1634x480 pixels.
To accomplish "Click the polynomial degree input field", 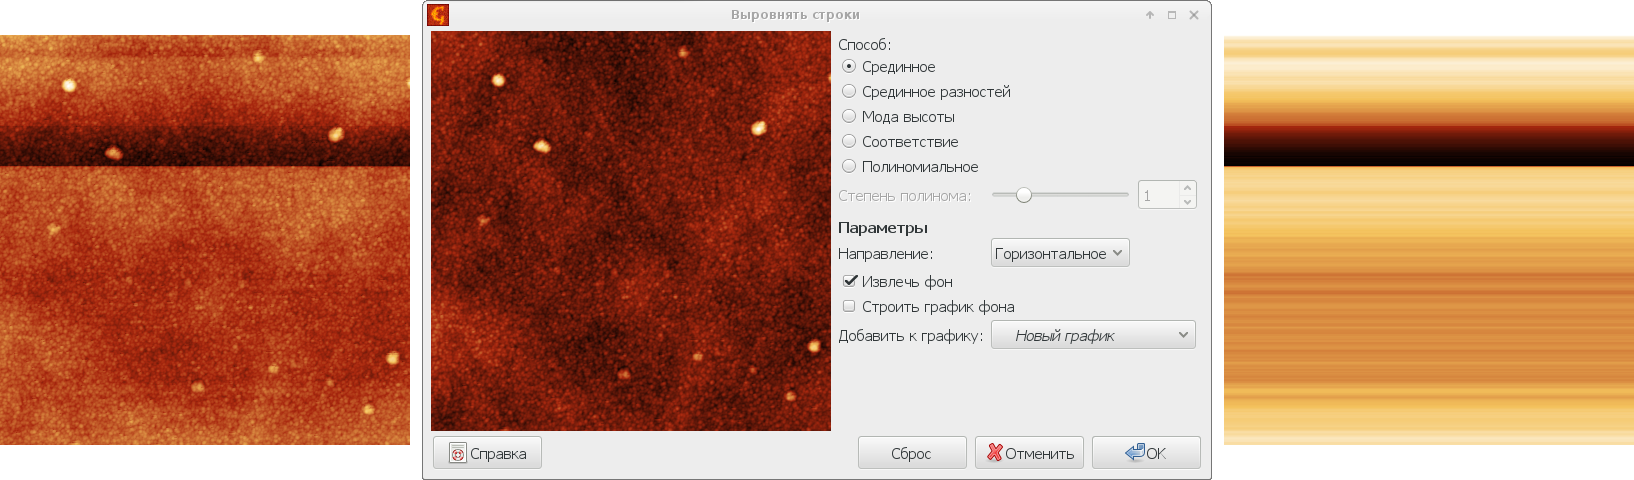I will point(1158,195).
